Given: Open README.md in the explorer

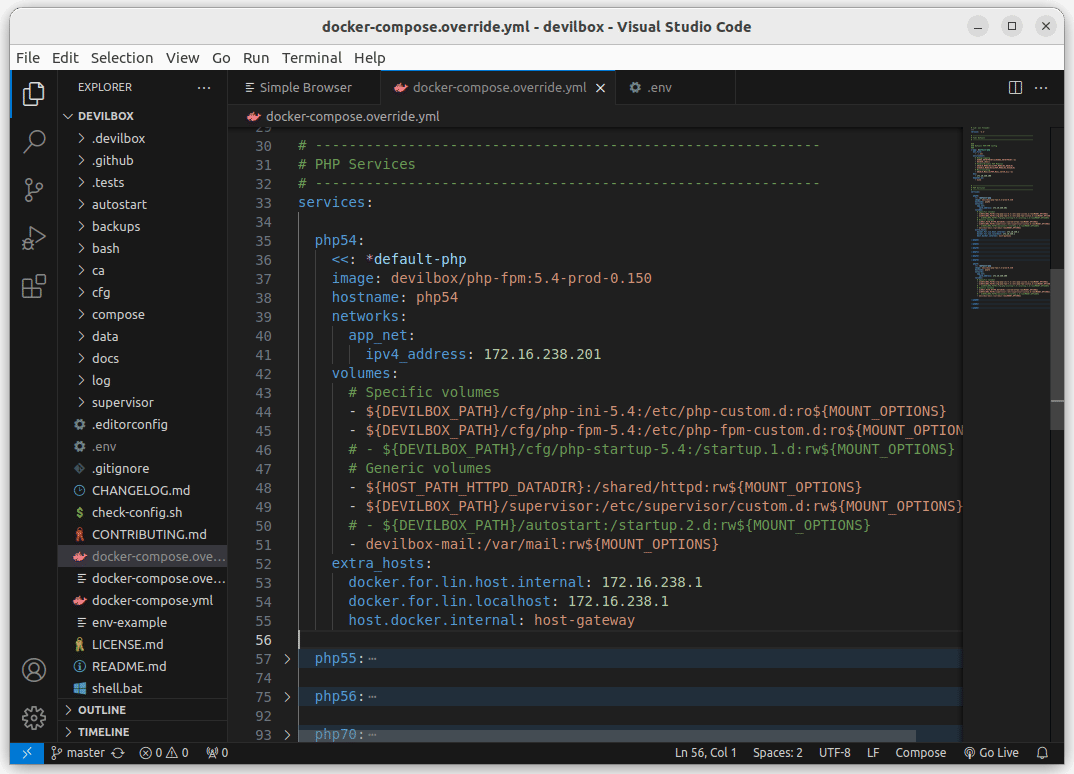Looking at the screenshot, I should [128, 666].
